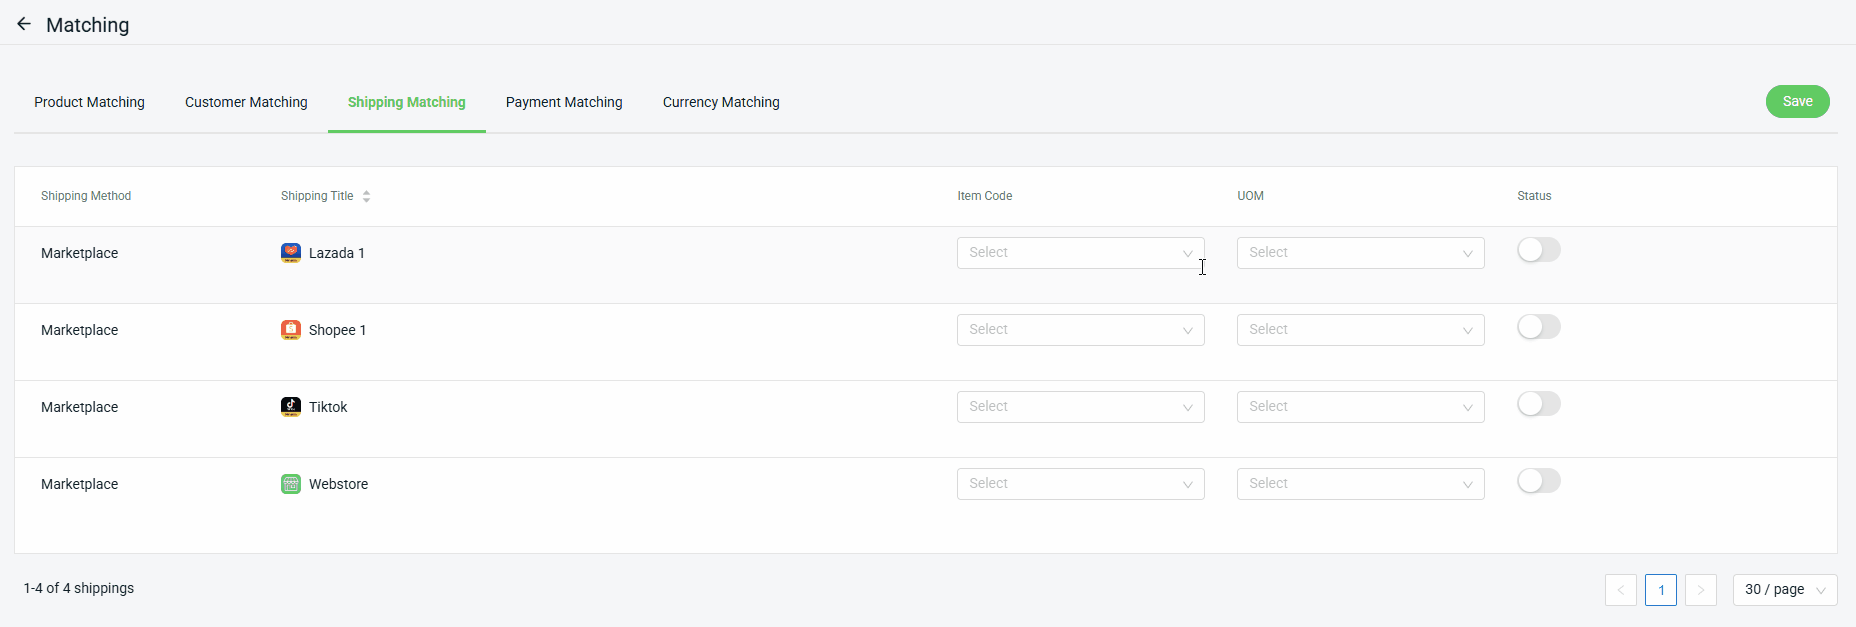This screenshot has width=1856, height=627.
Task: Select page 1 in pagination
Action: (1660, 590)
